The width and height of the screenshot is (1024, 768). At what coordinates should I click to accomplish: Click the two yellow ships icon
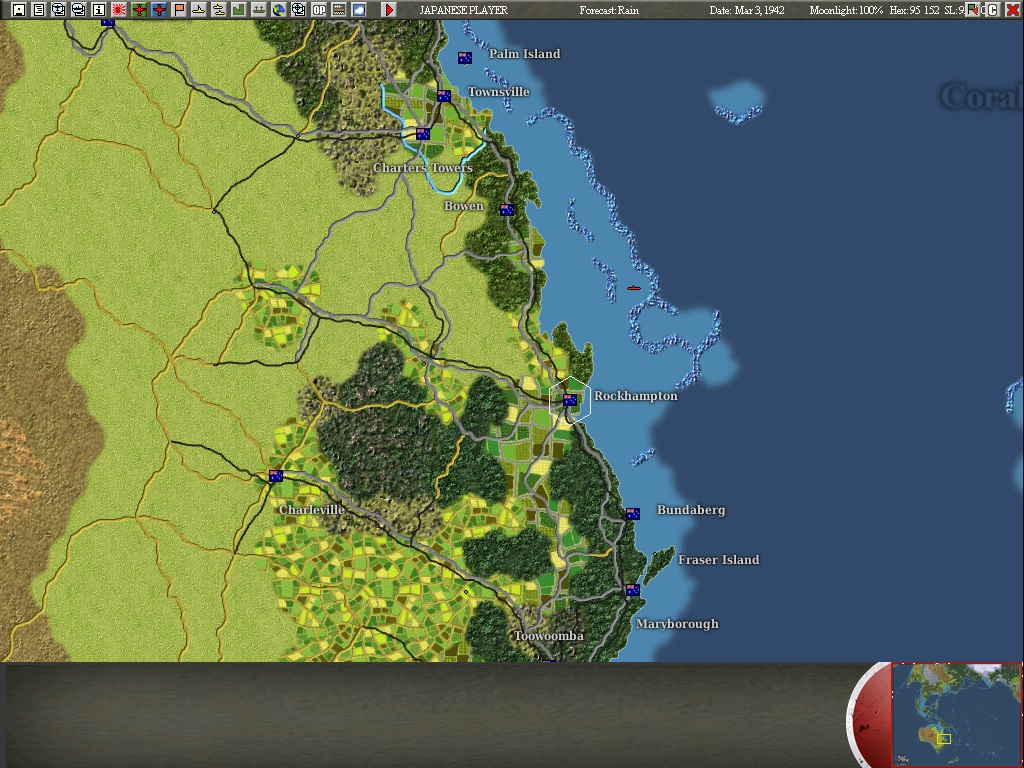(219, 10)
